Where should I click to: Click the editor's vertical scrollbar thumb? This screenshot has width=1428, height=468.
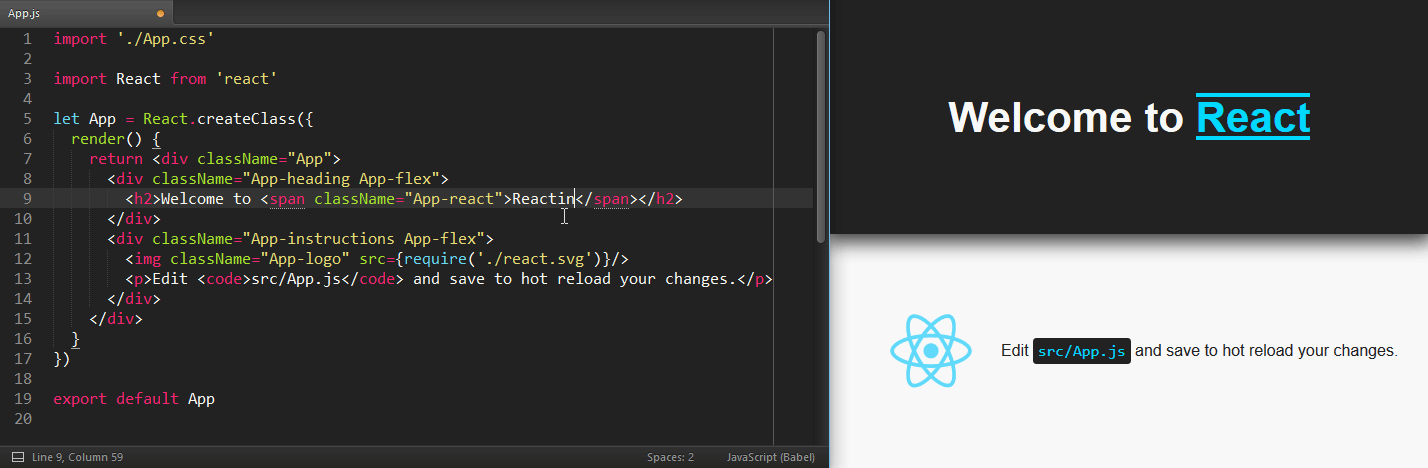pos(821,135)
